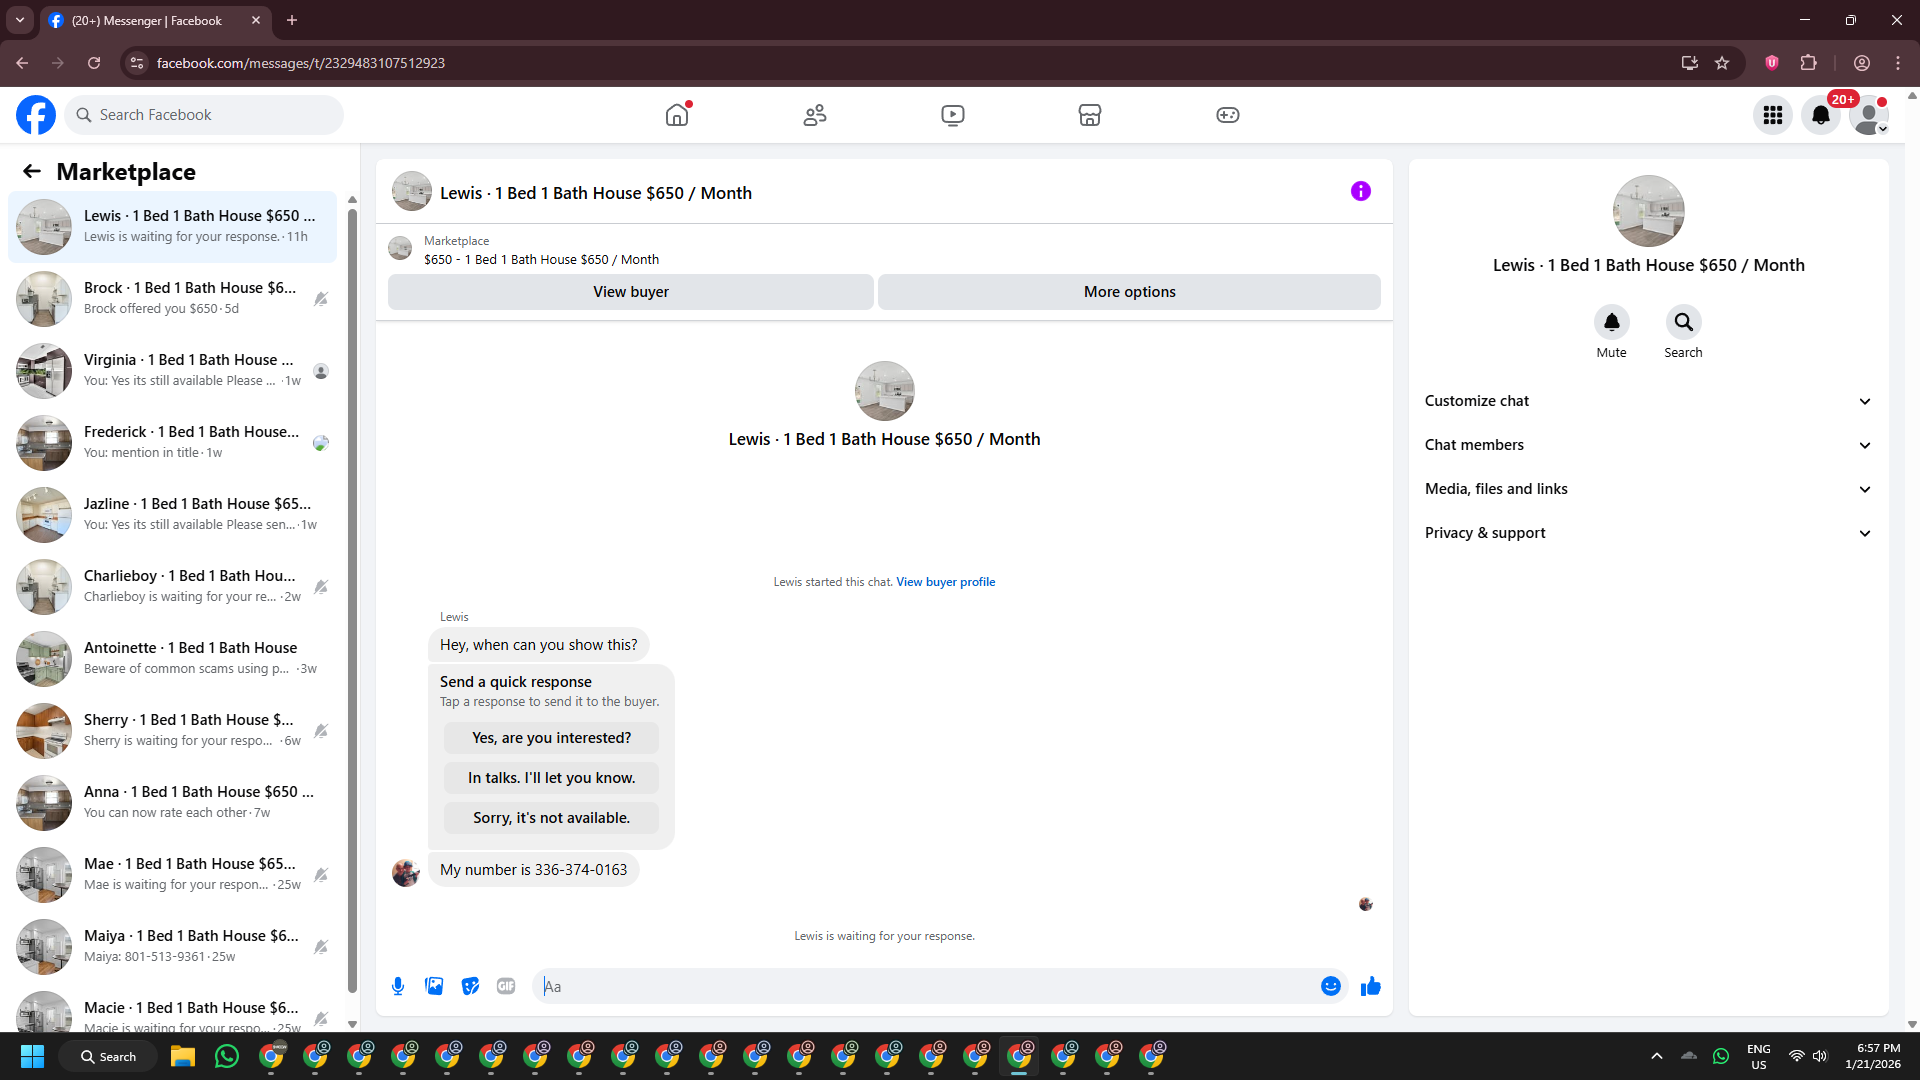Expand Privacy & support section
The image size is (1920, 1080).
pos(1648,533)
